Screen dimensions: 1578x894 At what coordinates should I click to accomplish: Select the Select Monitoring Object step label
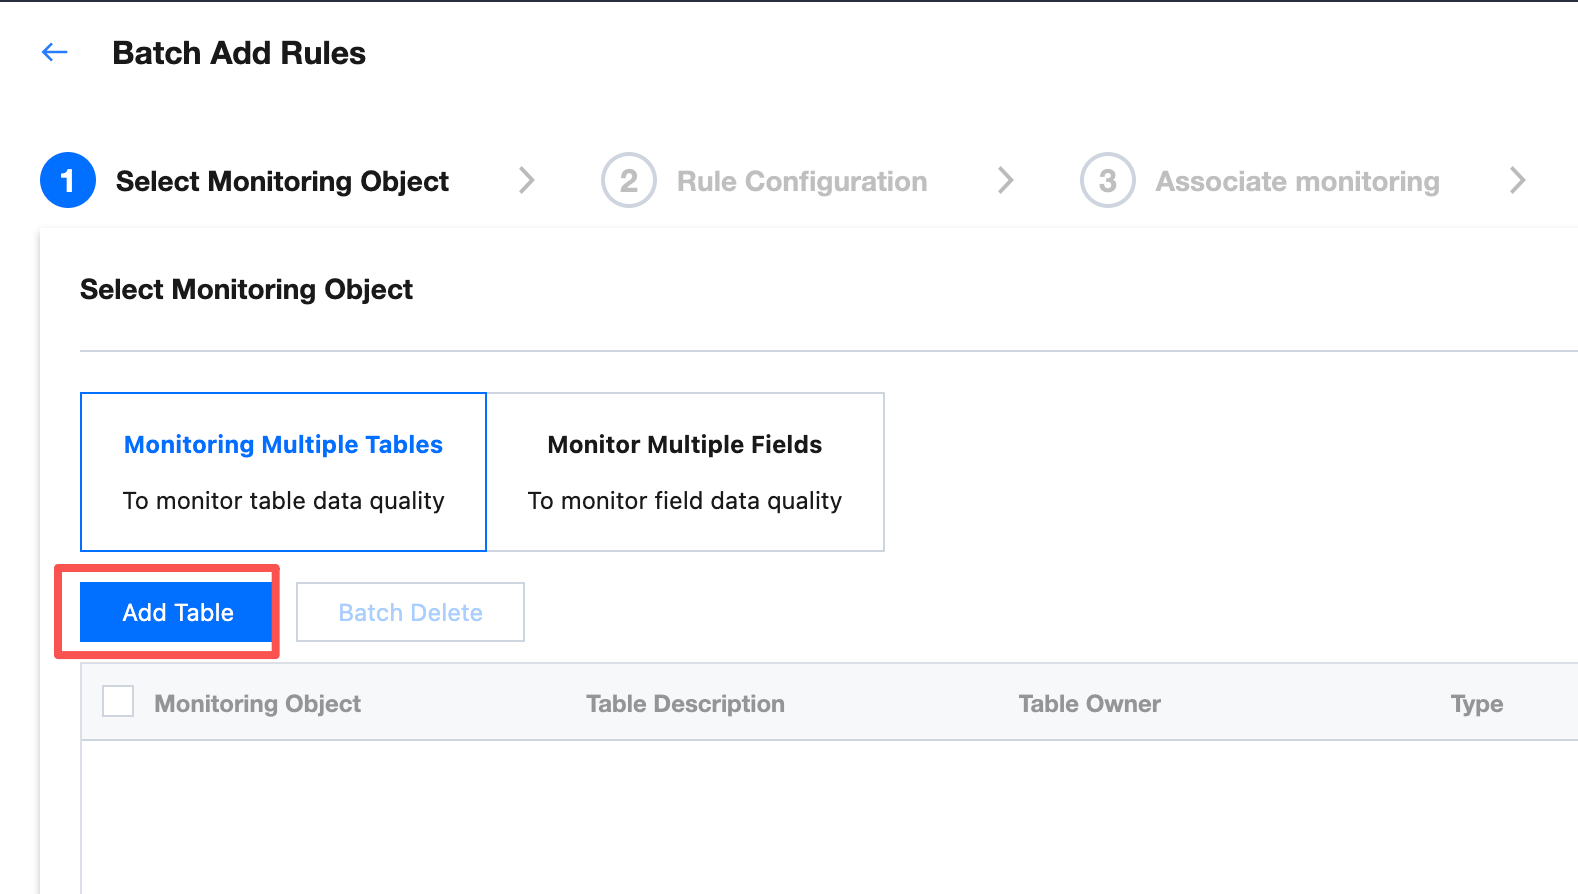282,182
